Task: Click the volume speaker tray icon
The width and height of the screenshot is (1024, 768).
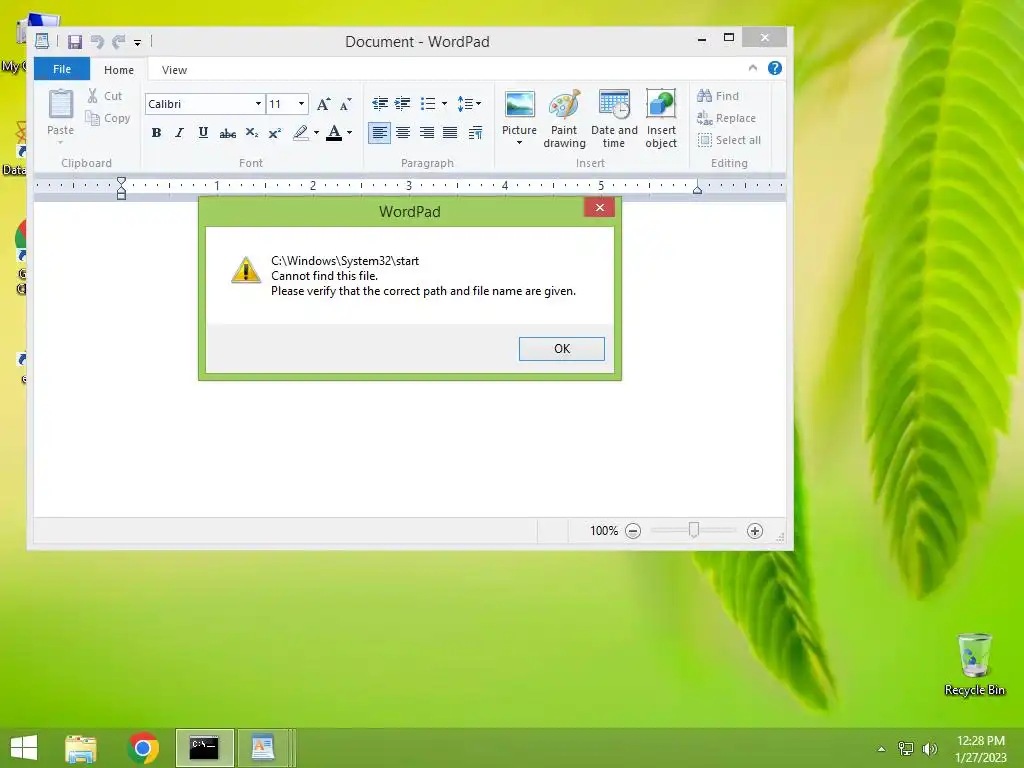Action: [x=929, y=749]
